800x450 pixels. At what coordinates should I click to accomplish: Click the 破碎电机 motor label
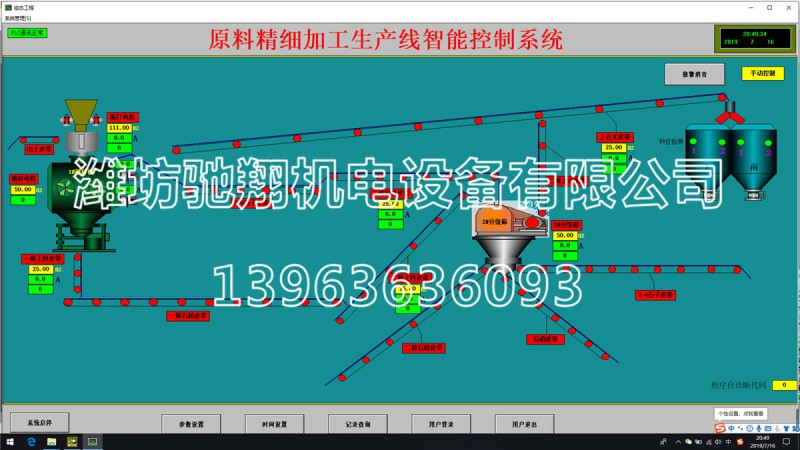[23, 179]
